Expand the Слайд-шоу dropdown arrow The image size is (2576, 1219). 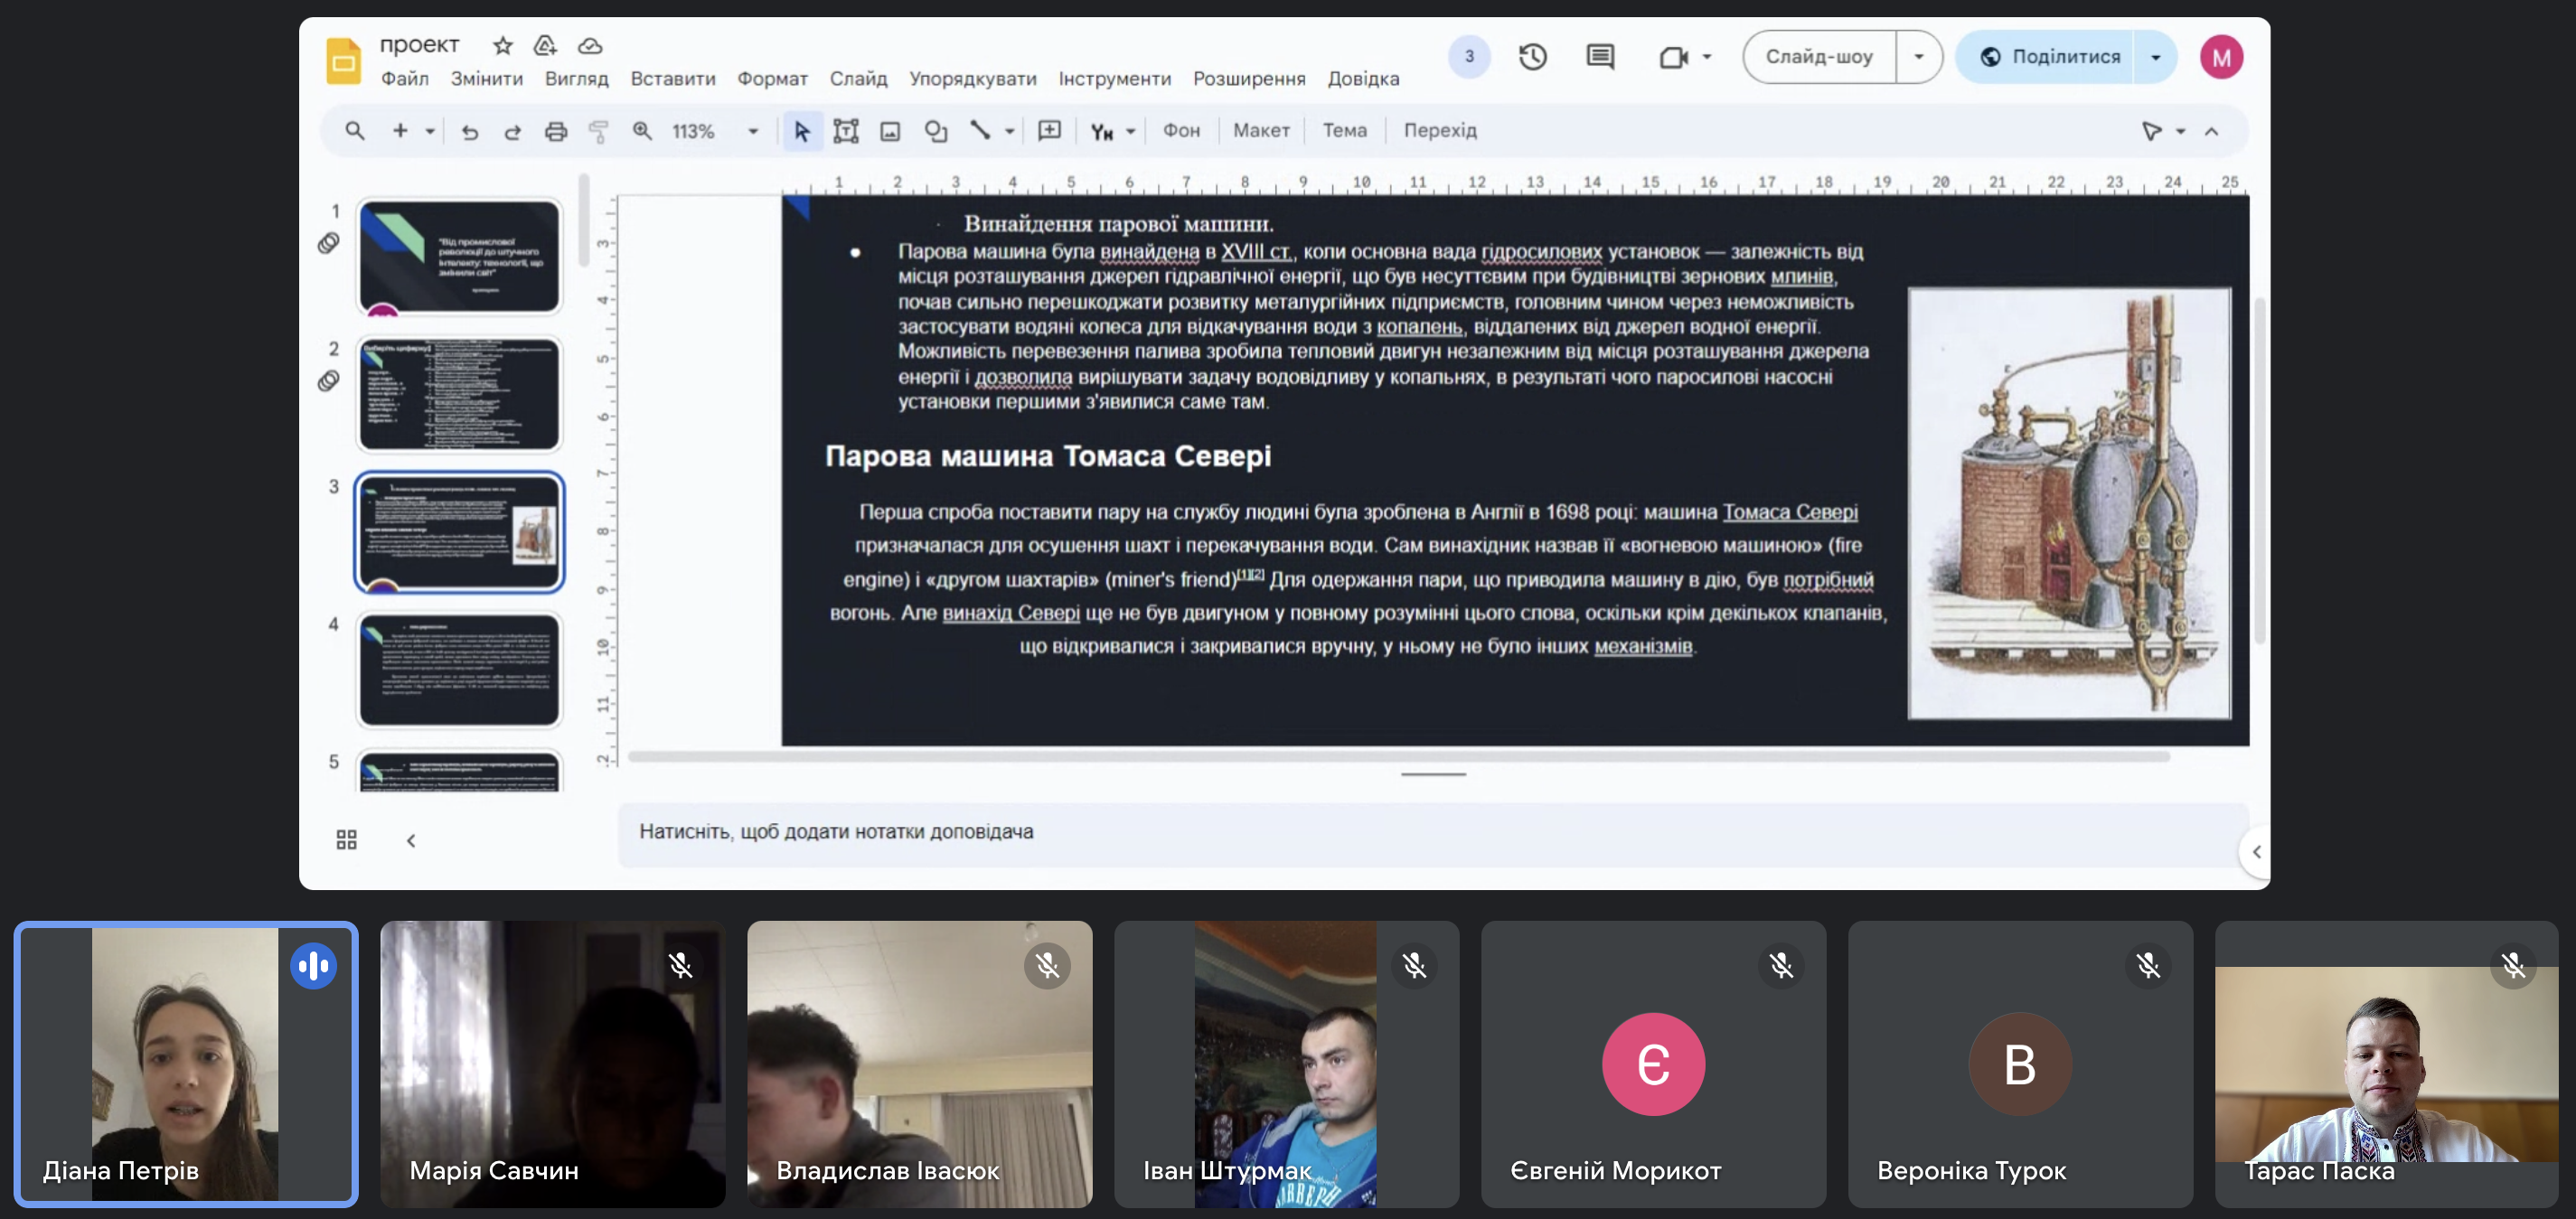1918,57
